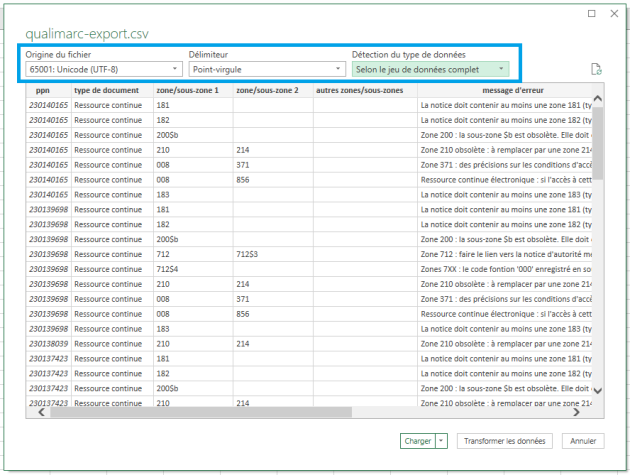Maximize the import dialog window
Image resolution: width=630 pixels, height=475 pixels.
[x=591, y=14]
